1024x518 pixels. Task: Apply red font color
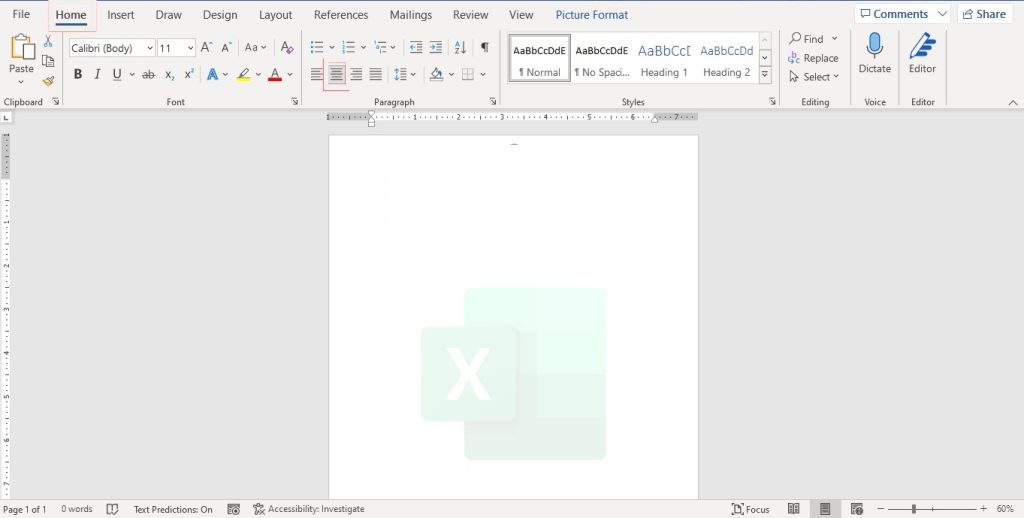pos(275,74)
